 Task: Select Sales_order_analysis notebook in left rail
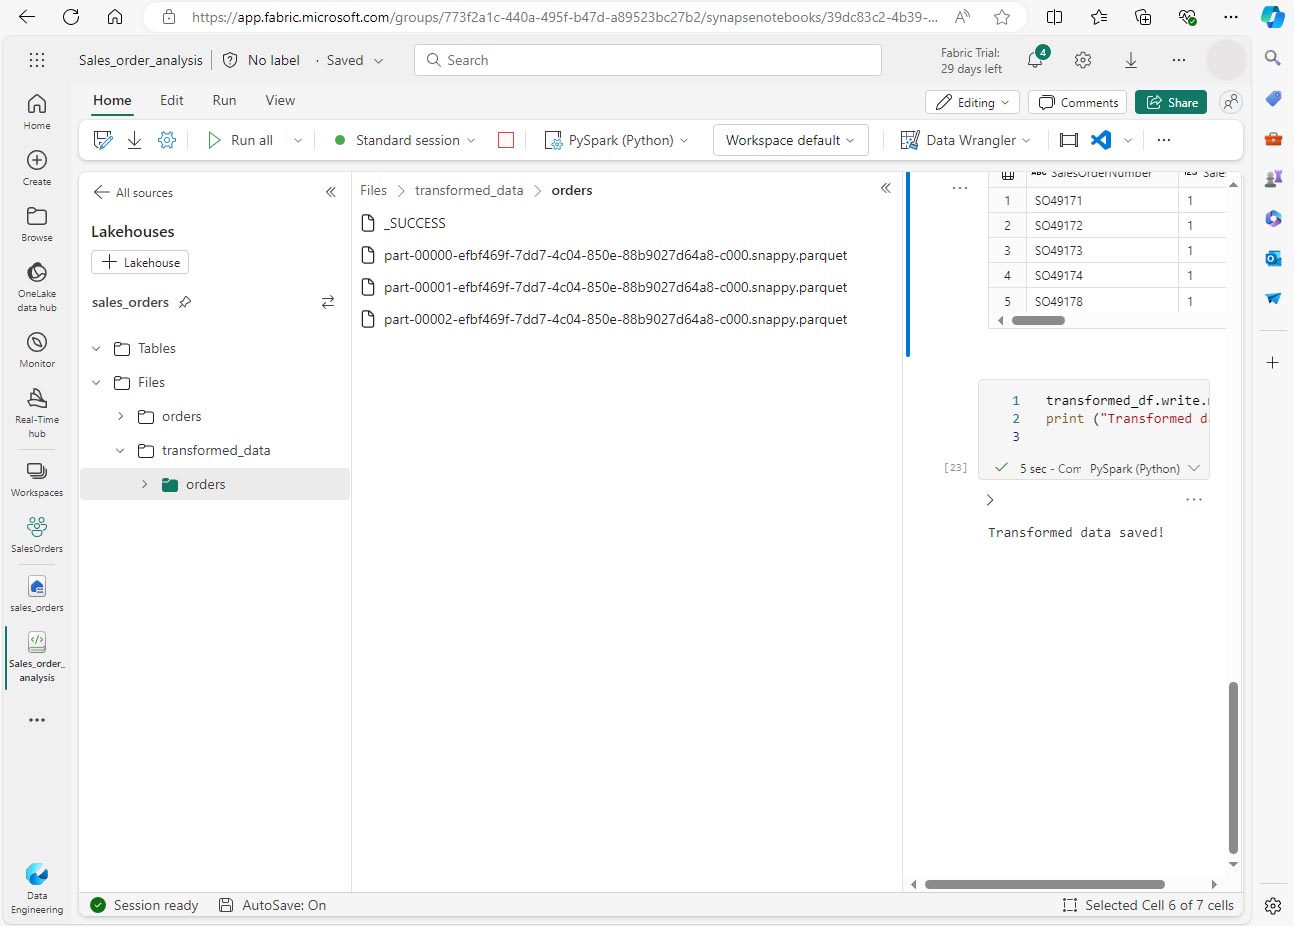(37, 656)
